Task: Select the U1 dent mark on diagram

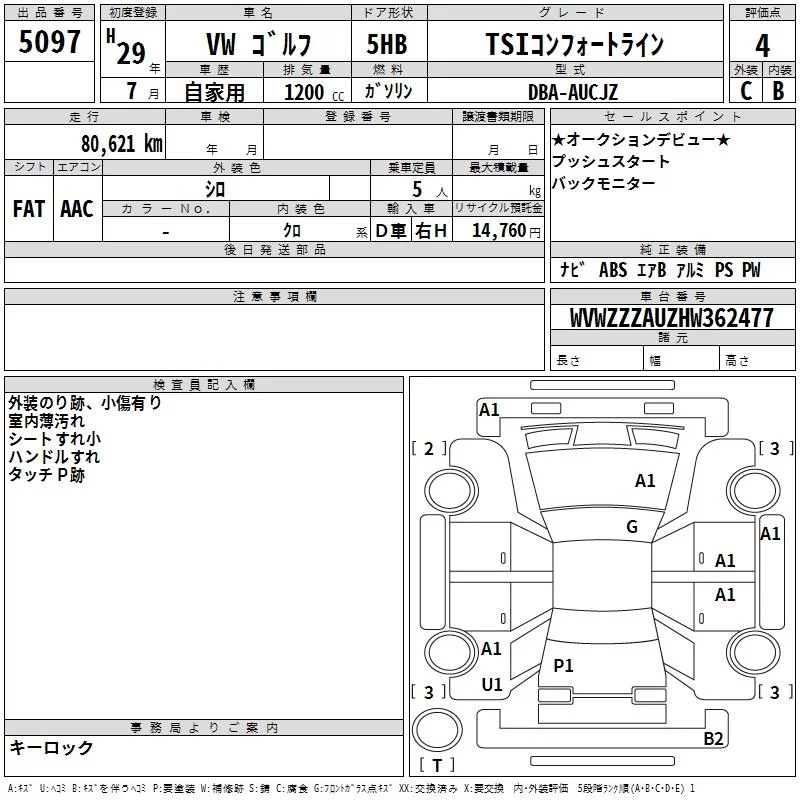Action: (491, 685)
